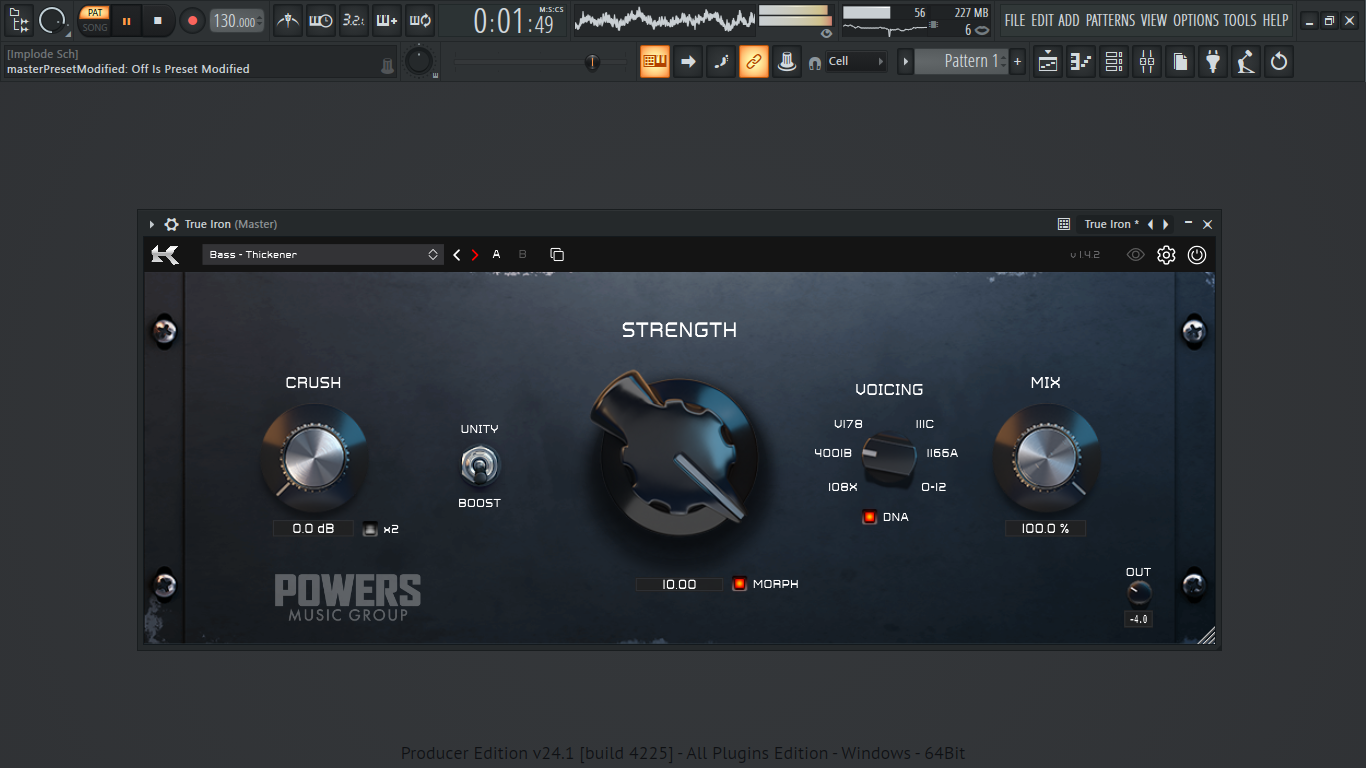Click the file/pattern browser icon at top-left
The height and width of the screenshot is (768, 1366).
[19, 20]
